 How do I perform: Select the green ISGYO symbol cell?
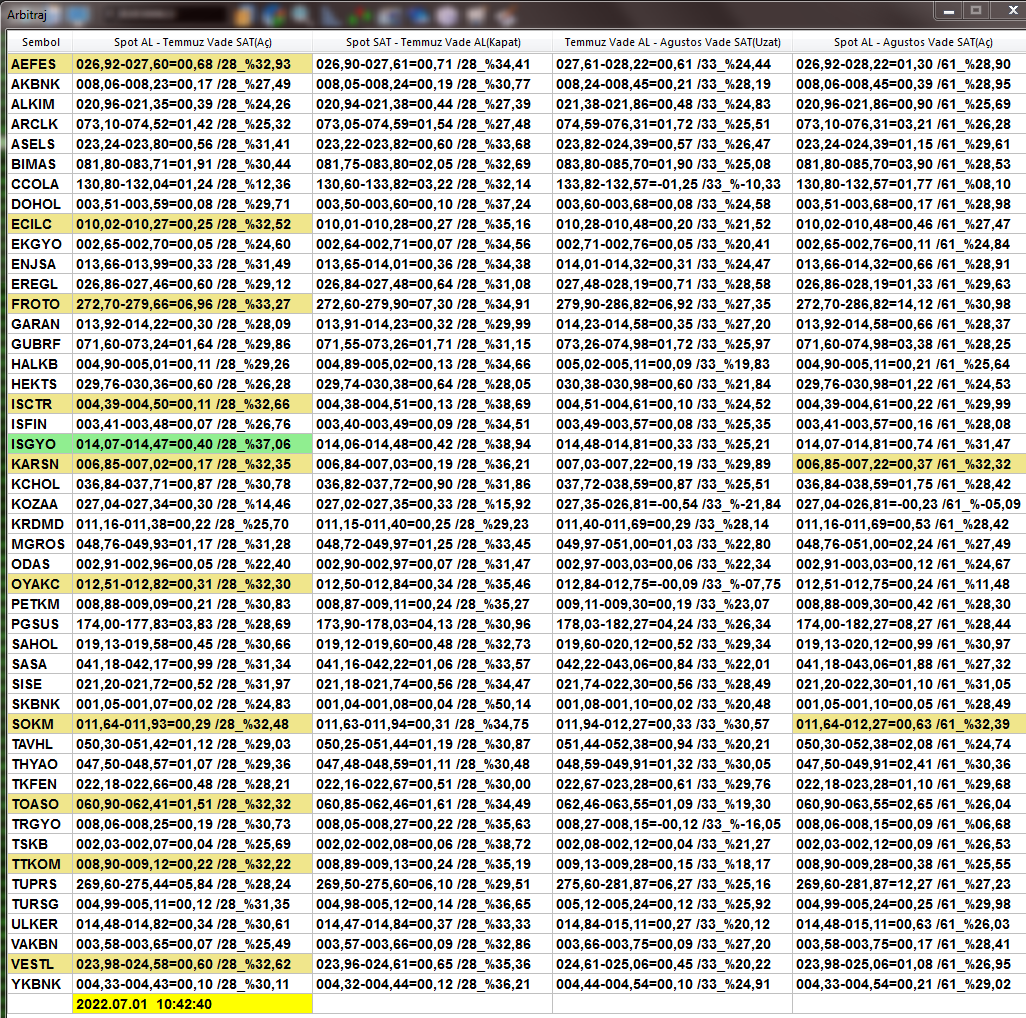point(40,444)
